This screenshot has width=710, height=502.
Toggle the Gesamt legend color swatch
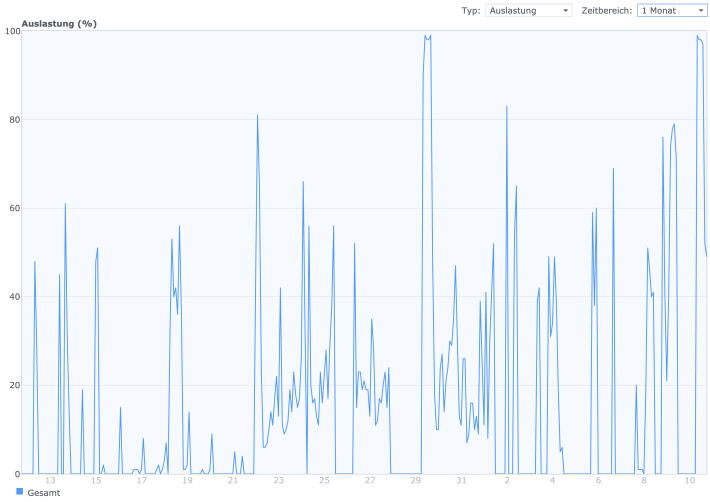click(x=19, y=492)
